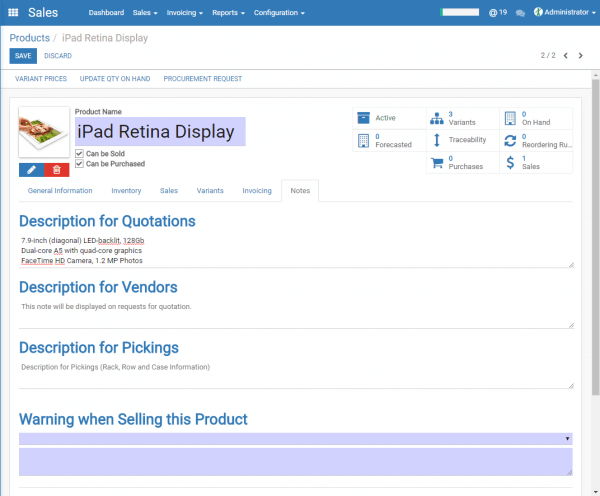Click Procurement Request button
Viewport: 600px width, 496px height.
point(203,79)
